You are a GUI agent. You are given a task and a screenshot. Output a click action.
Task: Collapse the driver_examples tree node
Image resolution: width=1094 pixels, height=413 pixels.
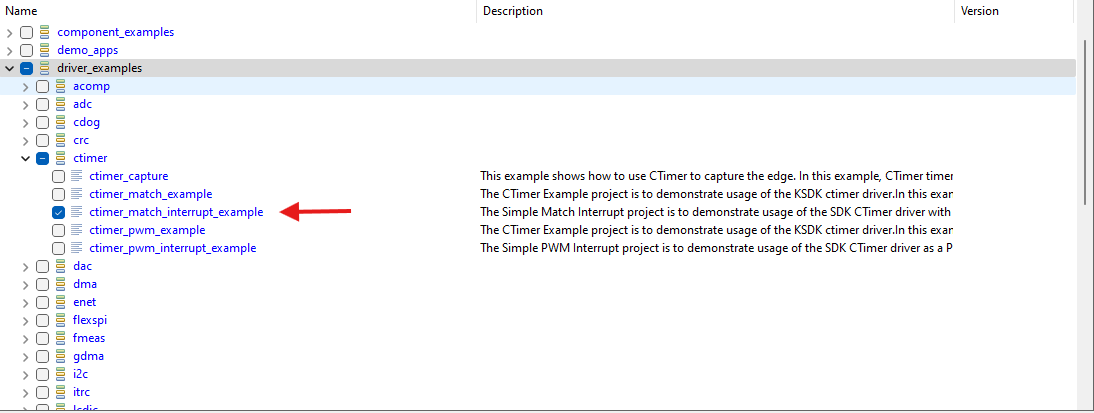pos(10,68)
